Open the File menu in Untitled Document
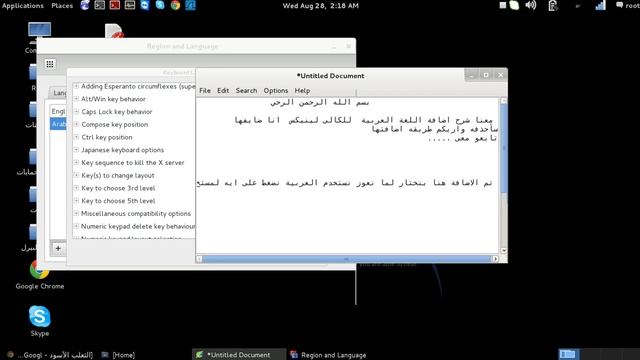Image resolution: width=640 pixels, height=360 pixels. 205,91
